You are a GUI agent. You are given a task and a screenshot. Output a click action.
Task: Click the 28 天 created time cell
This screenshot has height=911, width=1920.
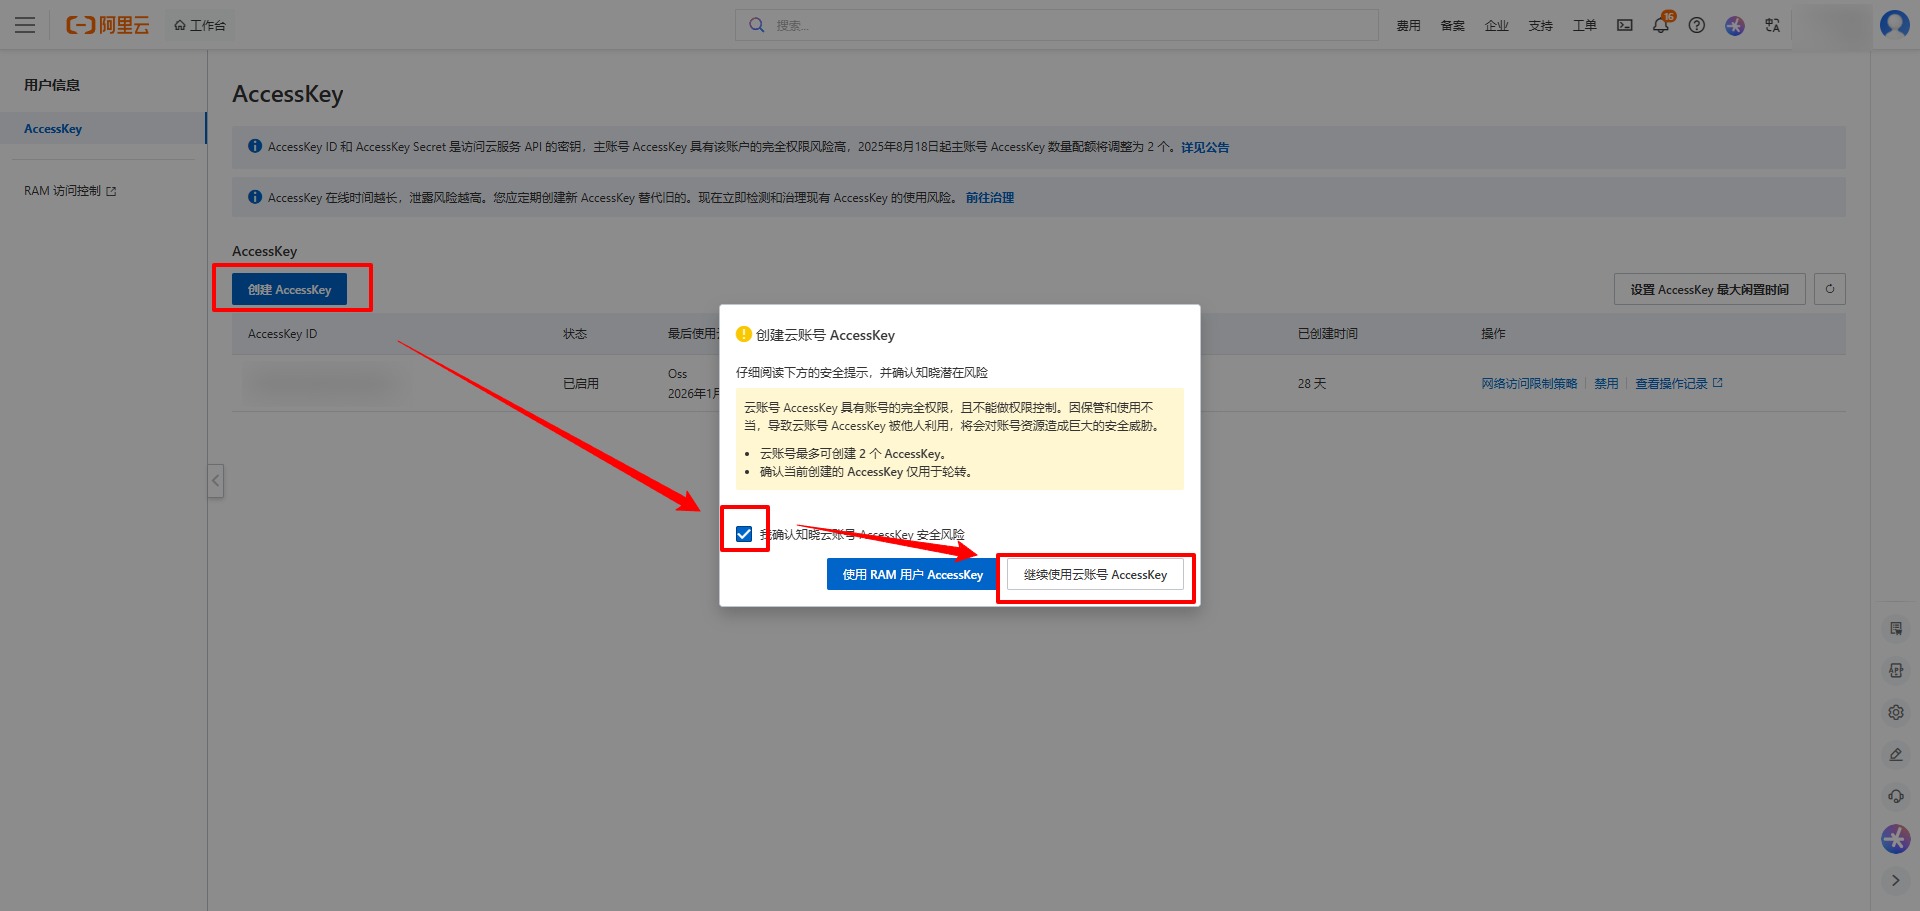(x=1312, y=384)
